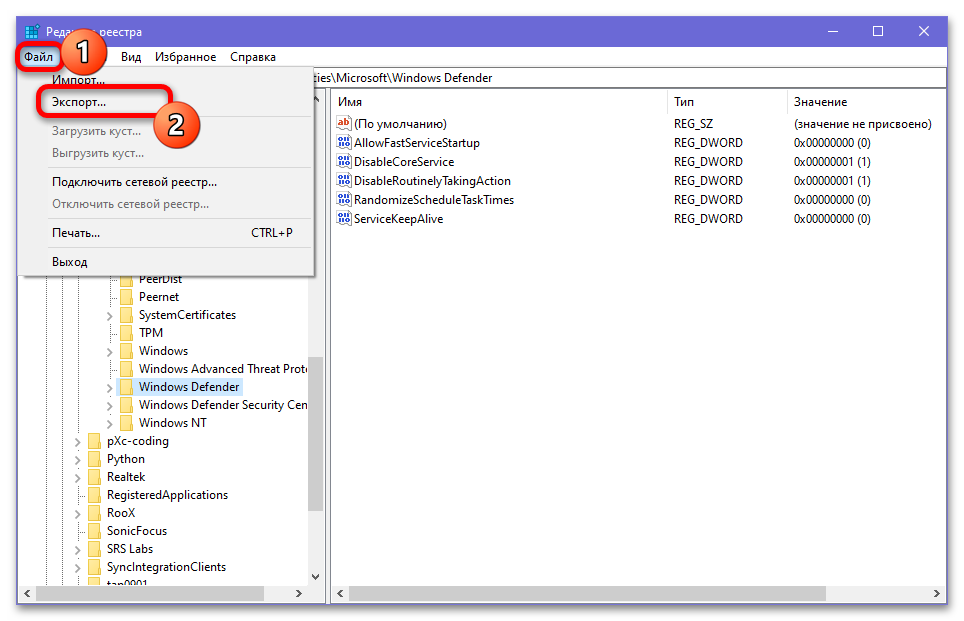Click the DWORD icon next to AllowFastServiceStartup
The height and width of the screenshot is (621, 964).
[344, 143]
